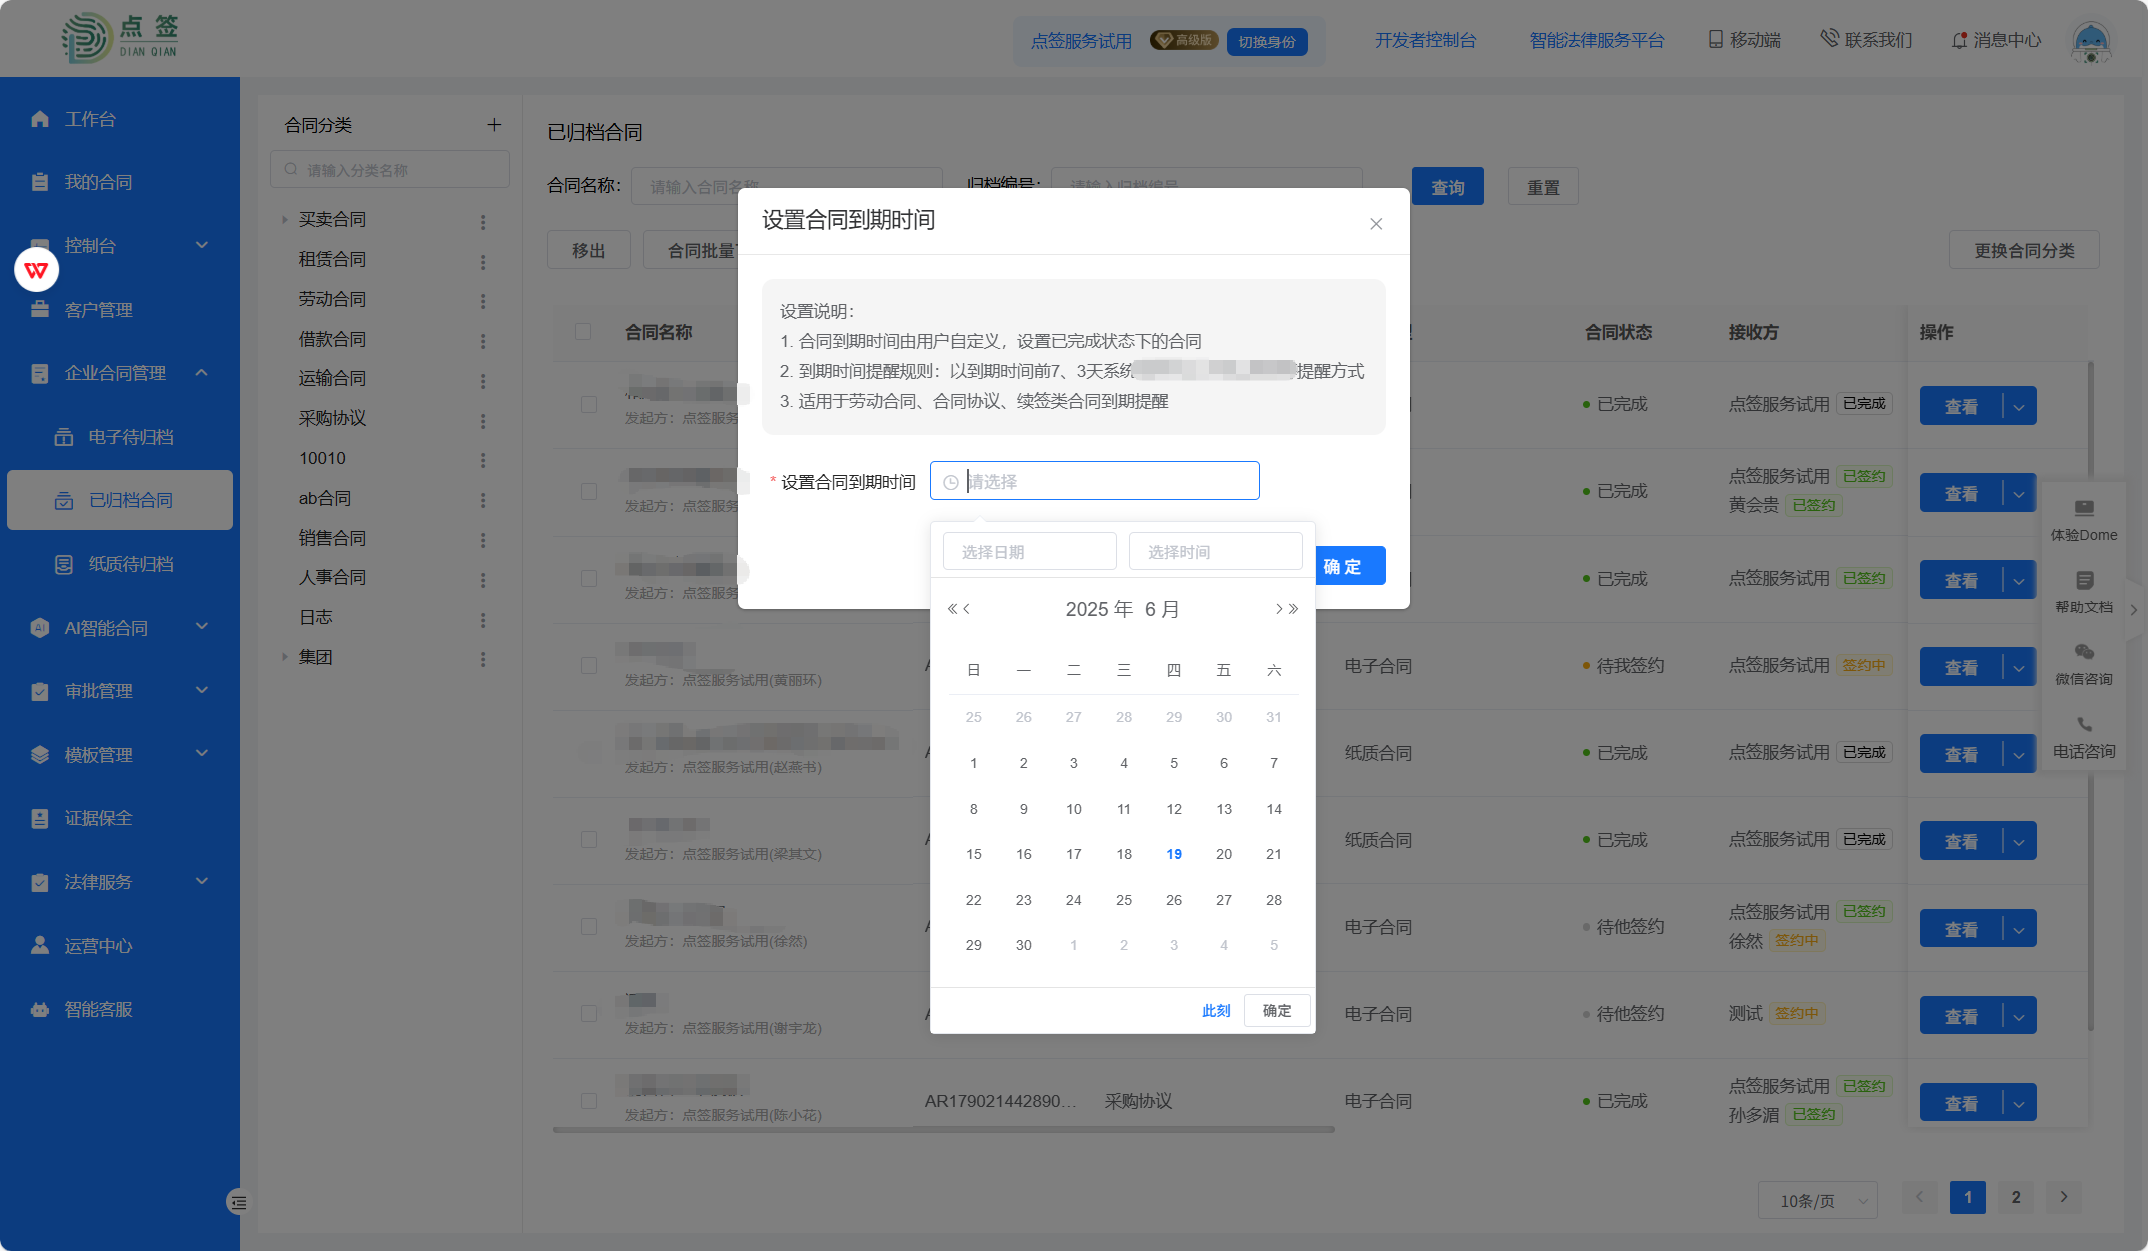
Task: Click 确定 button in date picker footer
Action: pyautogui.click(x=1277, y=1011)
